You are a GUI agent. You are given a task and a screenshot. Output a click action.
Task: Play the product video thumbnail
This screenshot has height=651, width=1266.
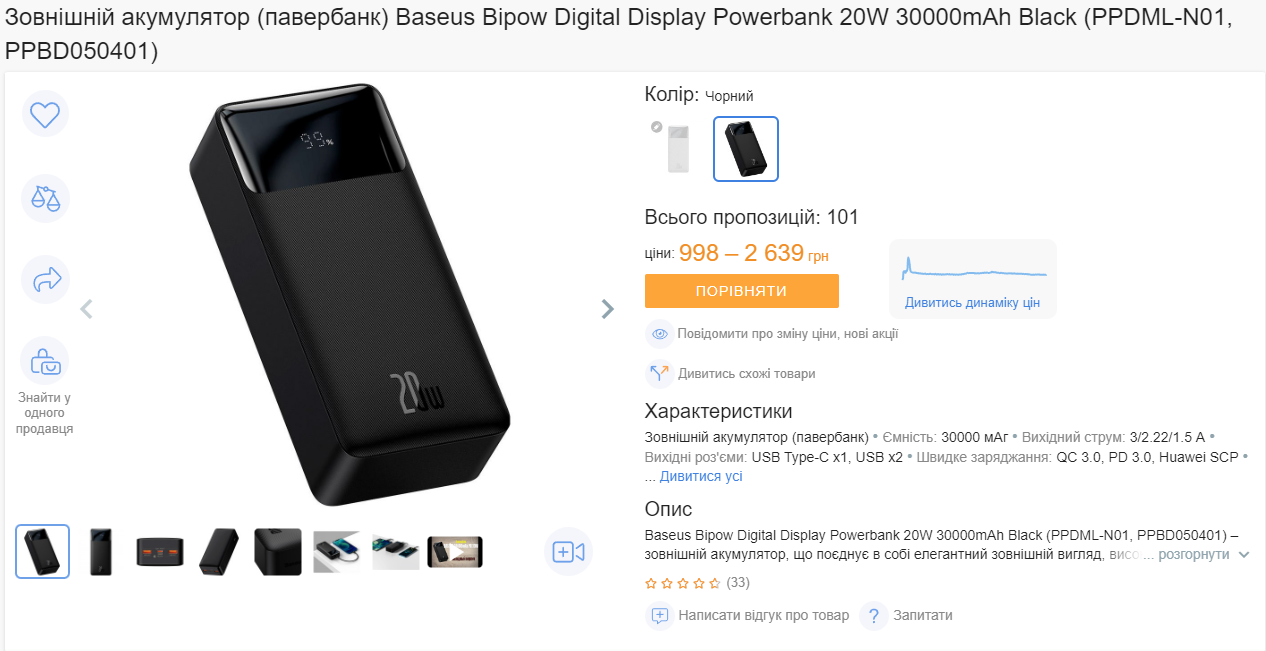tap(455, 552)
